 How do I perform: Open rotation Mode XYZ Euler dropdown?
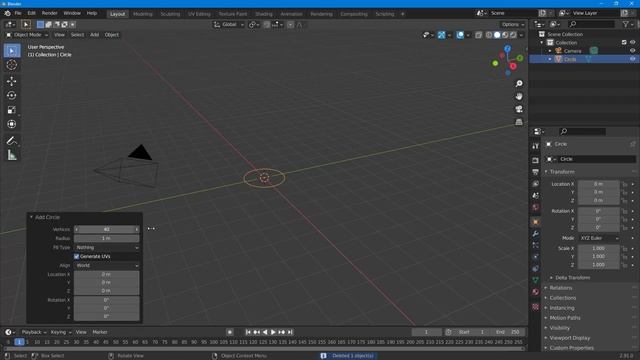click(599, 238)
